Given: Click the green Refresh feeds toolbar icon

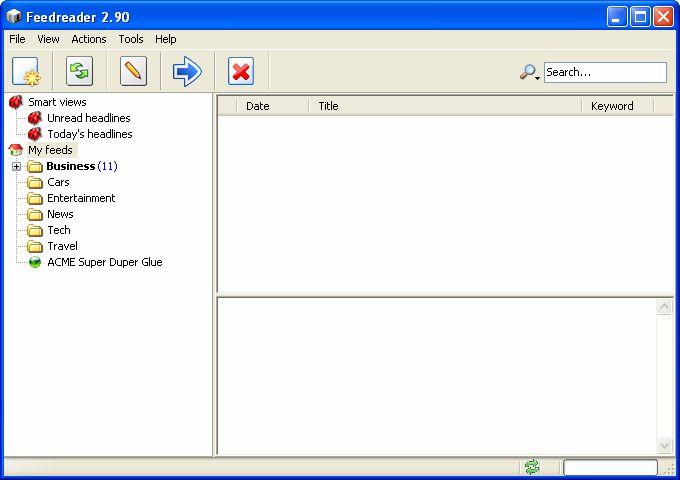Looking at the screenshot, I should click(x=79, y=72).
